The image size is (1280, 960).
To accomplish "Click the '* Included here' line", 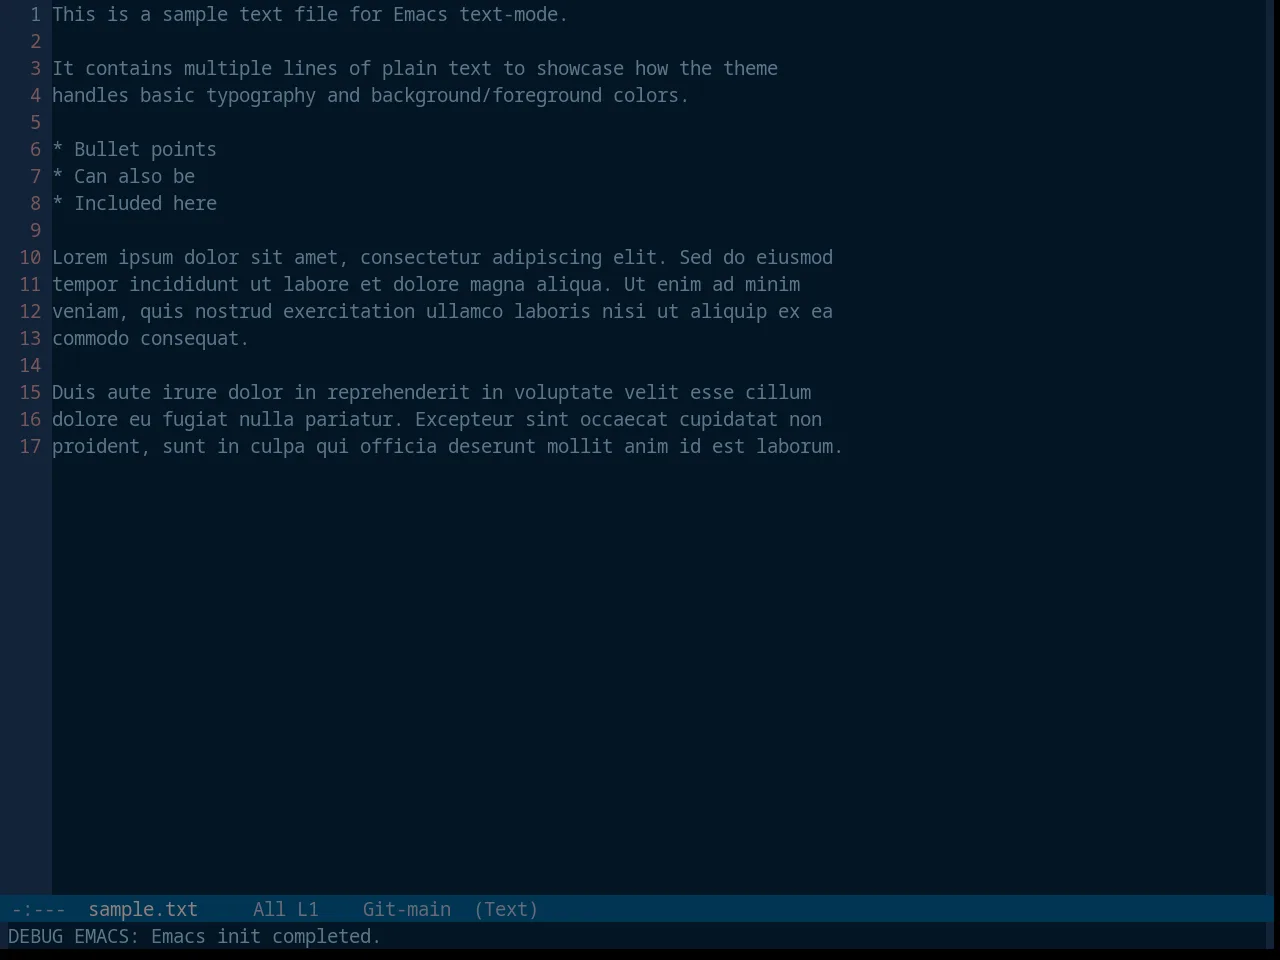I will (134, 203).
